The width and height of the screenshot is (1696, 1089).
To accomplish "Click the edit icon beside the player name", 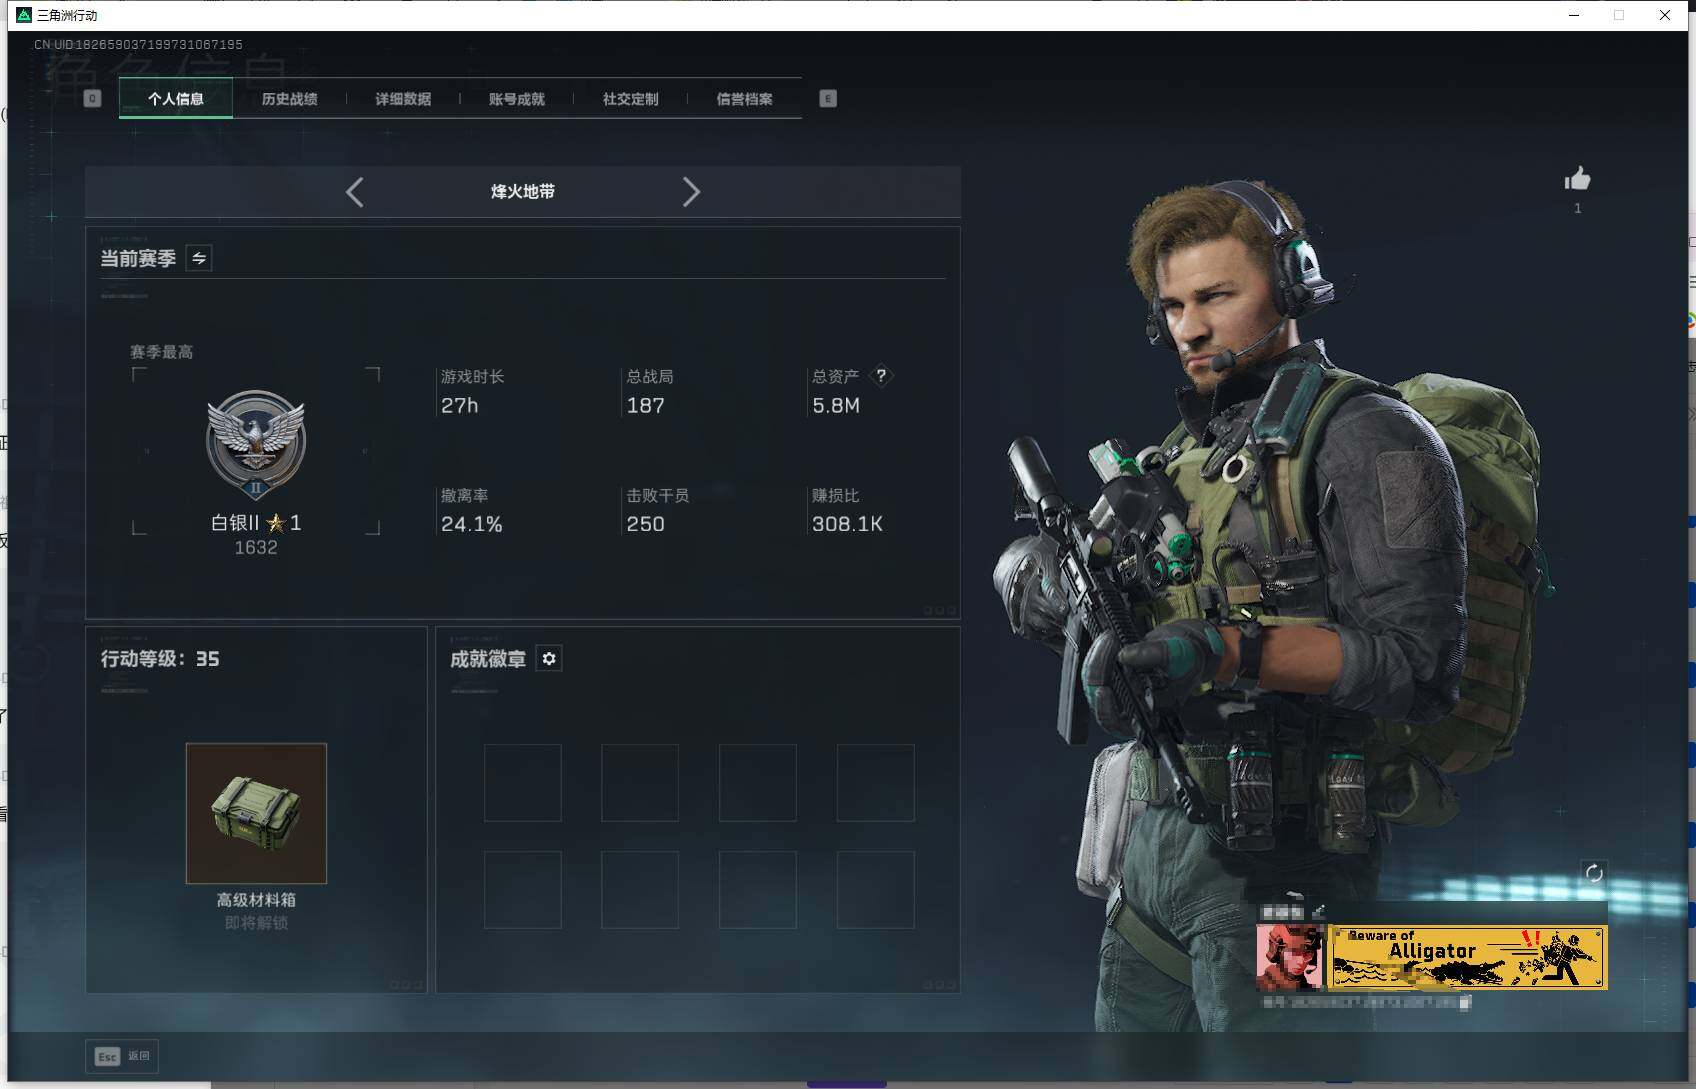I will pyautogui.click(x=1319, y=911).
